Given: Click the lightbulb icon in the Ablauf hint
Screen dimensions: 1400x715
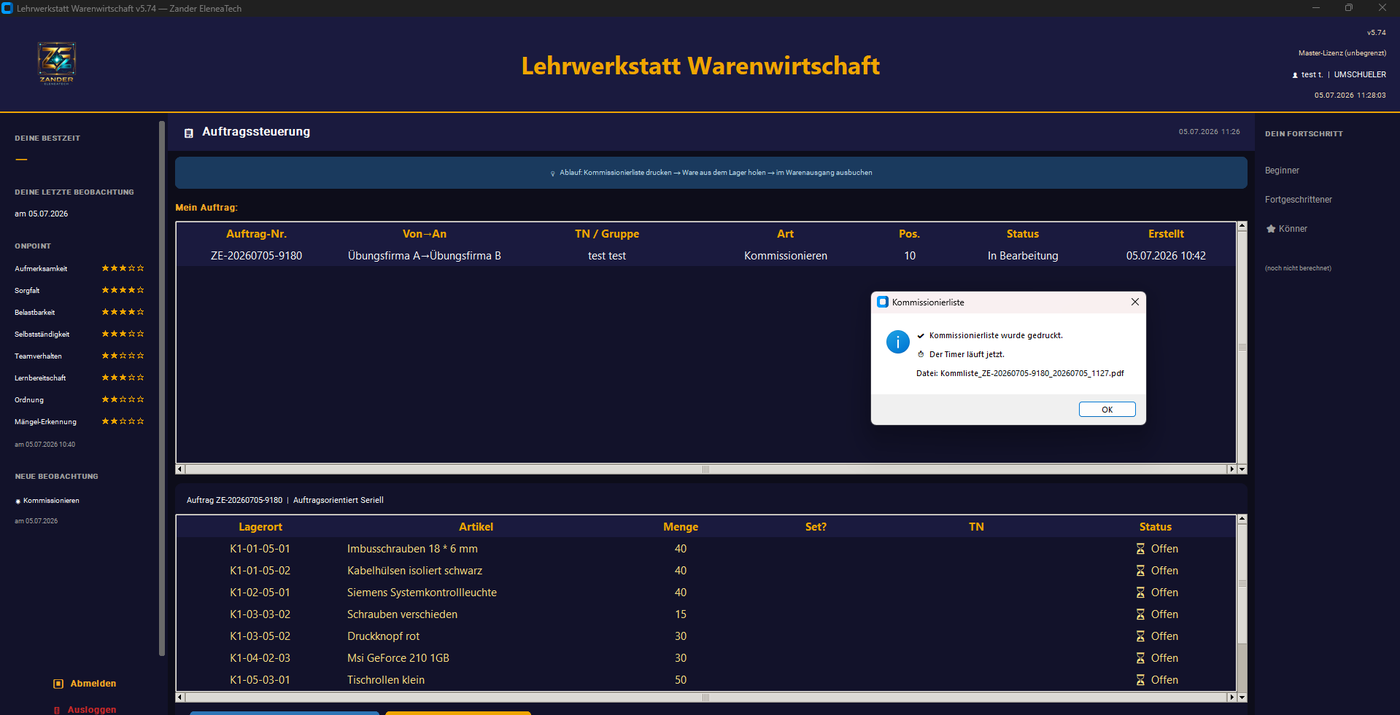Looking at the screenshot, I should pyautogui.click(x=553, y=173).
